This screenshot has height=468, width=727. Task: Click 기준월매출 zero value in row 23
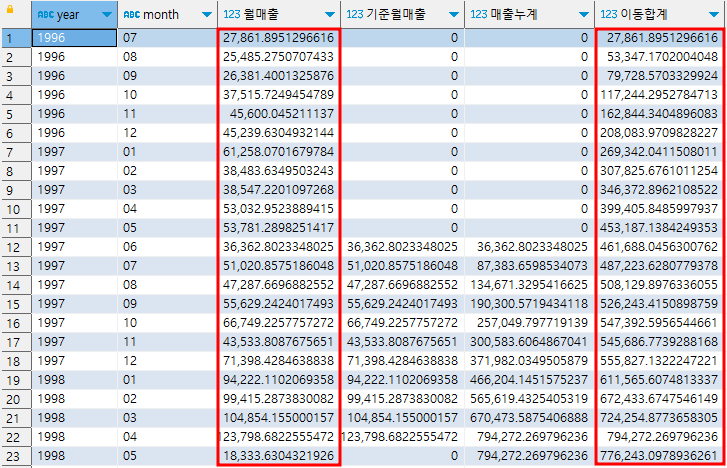coord(454,456)
